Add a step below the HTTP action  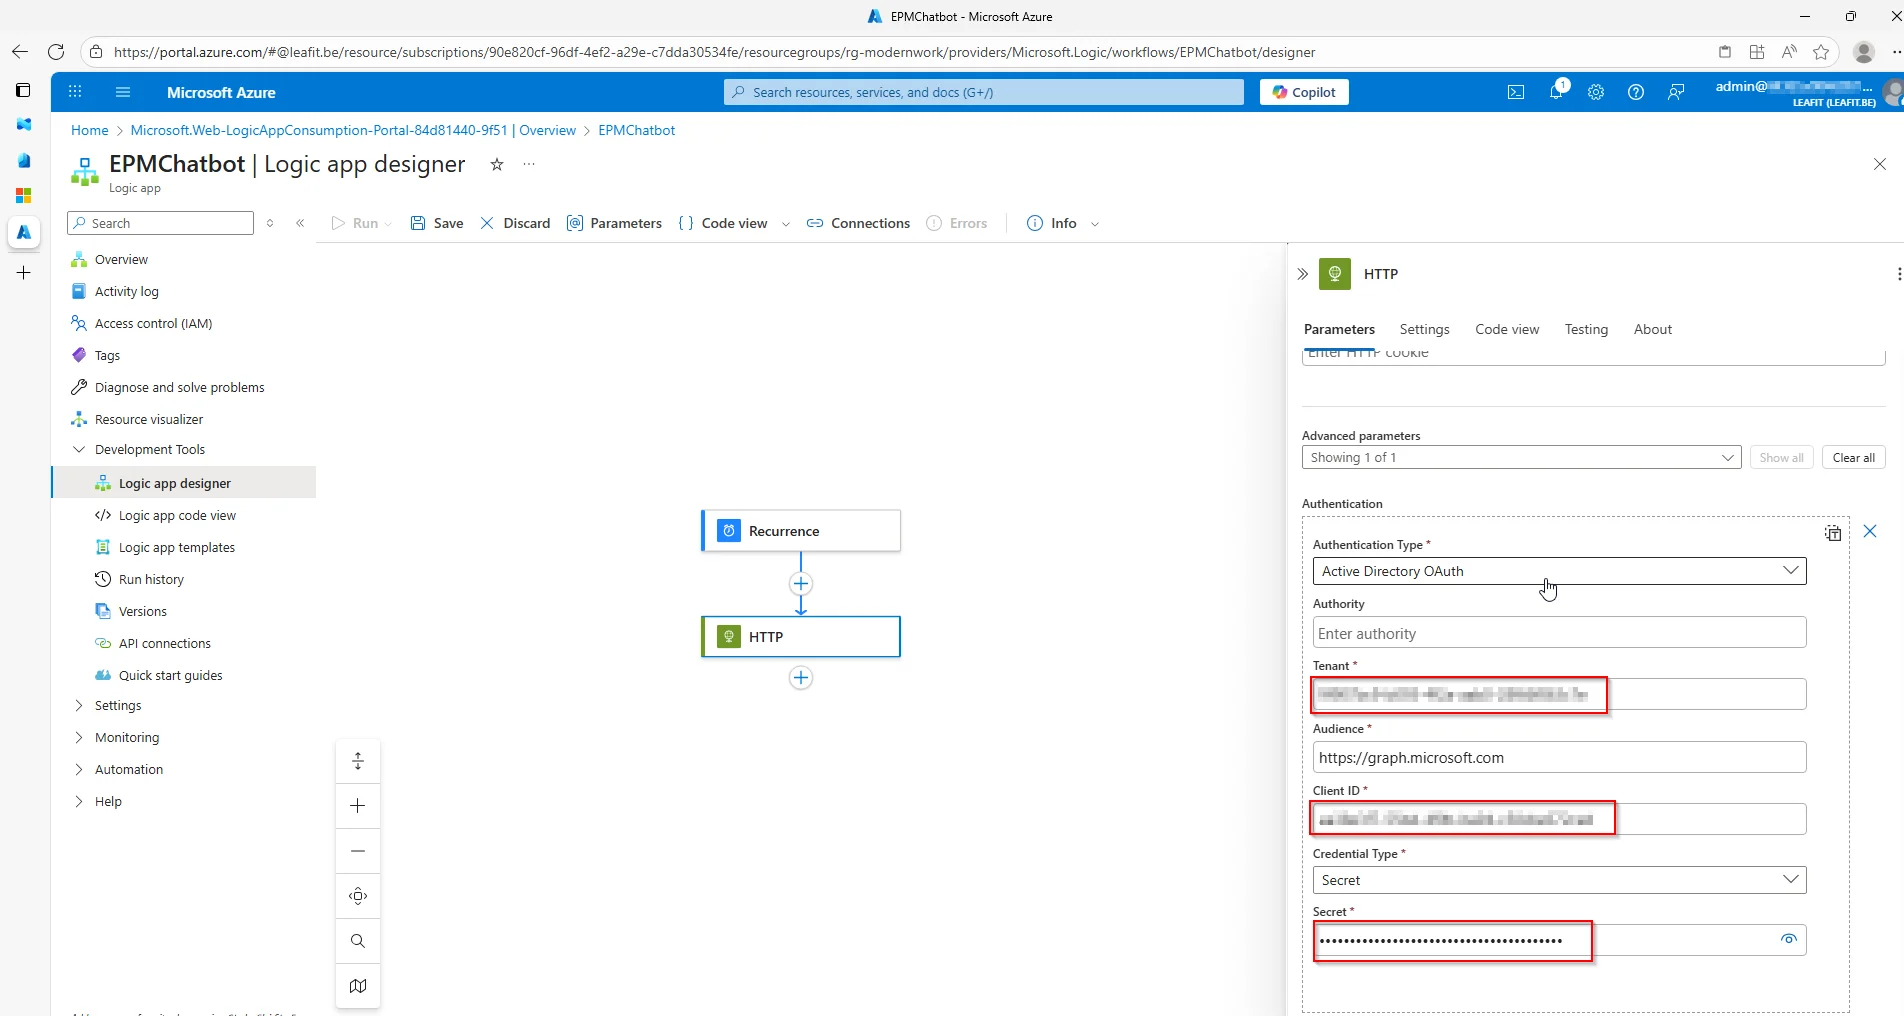pos(801,678)
